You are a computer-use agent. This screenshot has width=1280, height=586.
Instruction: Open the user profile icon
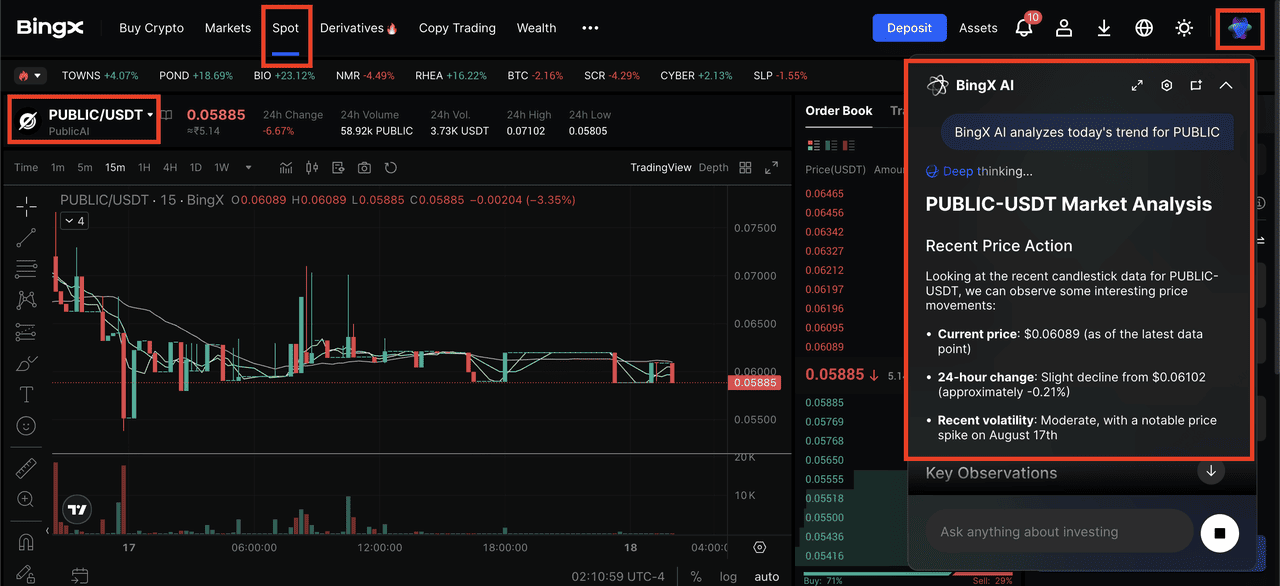click(x=1064, y=28)
